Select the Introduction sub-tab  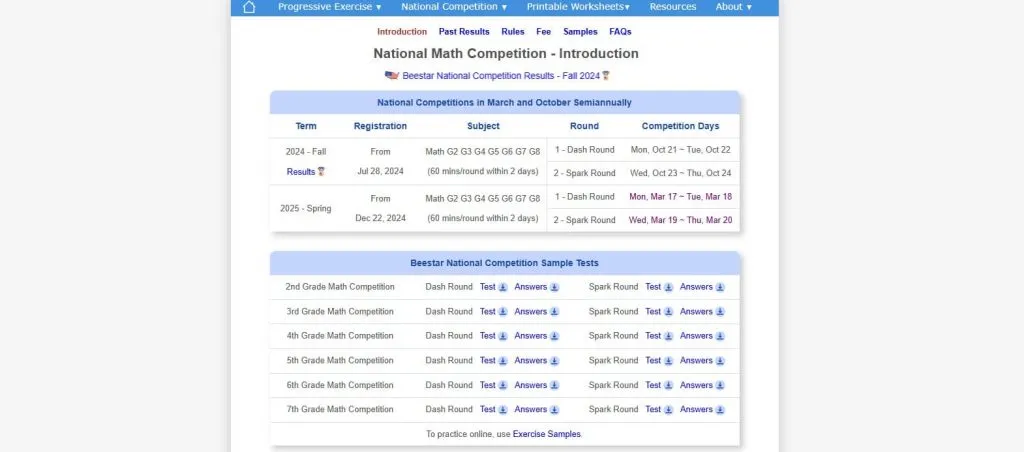coord(402,31)
